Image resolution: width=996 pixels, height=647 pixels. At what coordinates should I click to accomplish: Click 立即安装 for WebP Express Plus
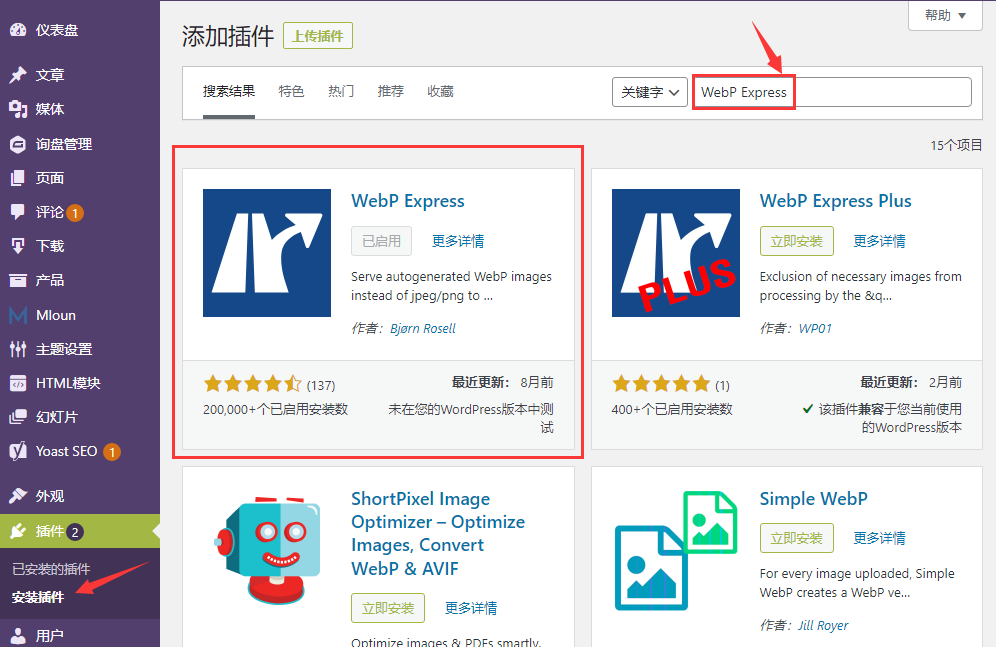pyautogui.click(x=797, y=241)
